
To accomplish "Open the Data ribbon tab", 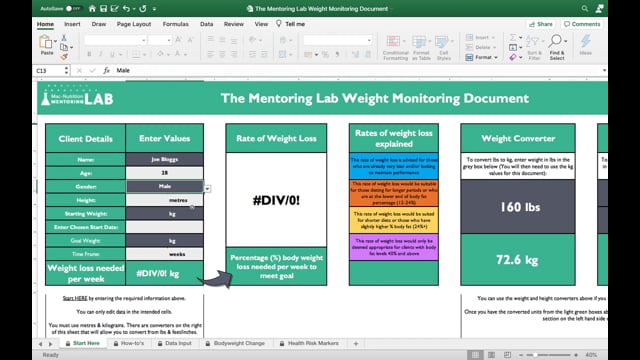I will [207, 24].
